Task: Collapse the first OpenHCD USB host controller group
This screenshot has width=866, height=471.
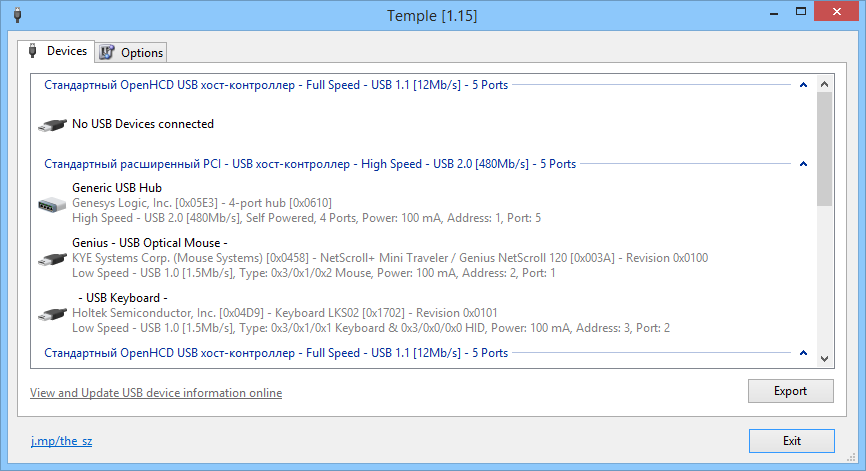Action: pyautogui.click(x=803, y=85)
